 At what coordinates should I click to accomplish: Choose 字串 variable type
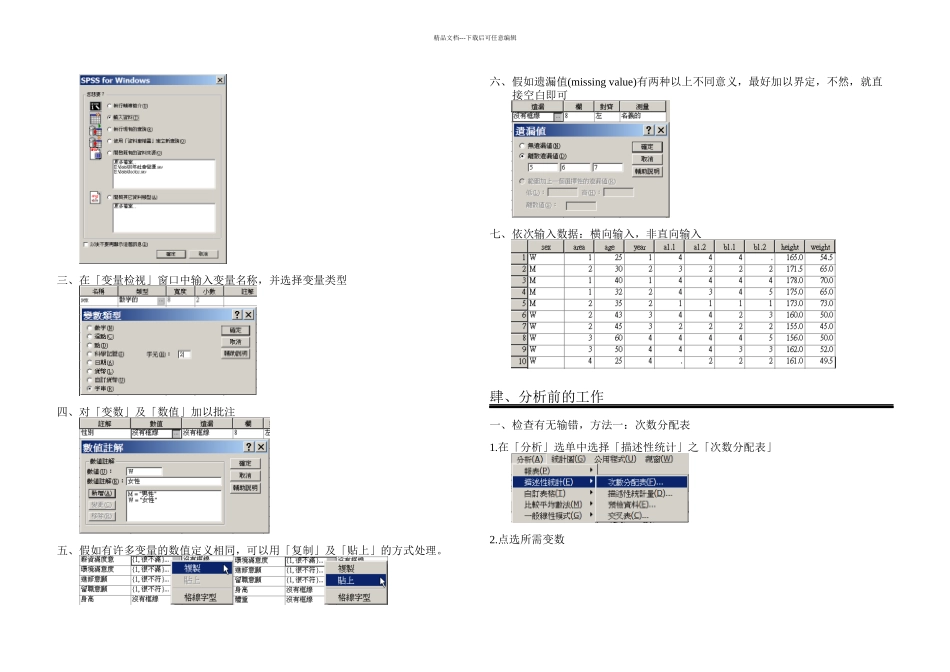[90, 388]
